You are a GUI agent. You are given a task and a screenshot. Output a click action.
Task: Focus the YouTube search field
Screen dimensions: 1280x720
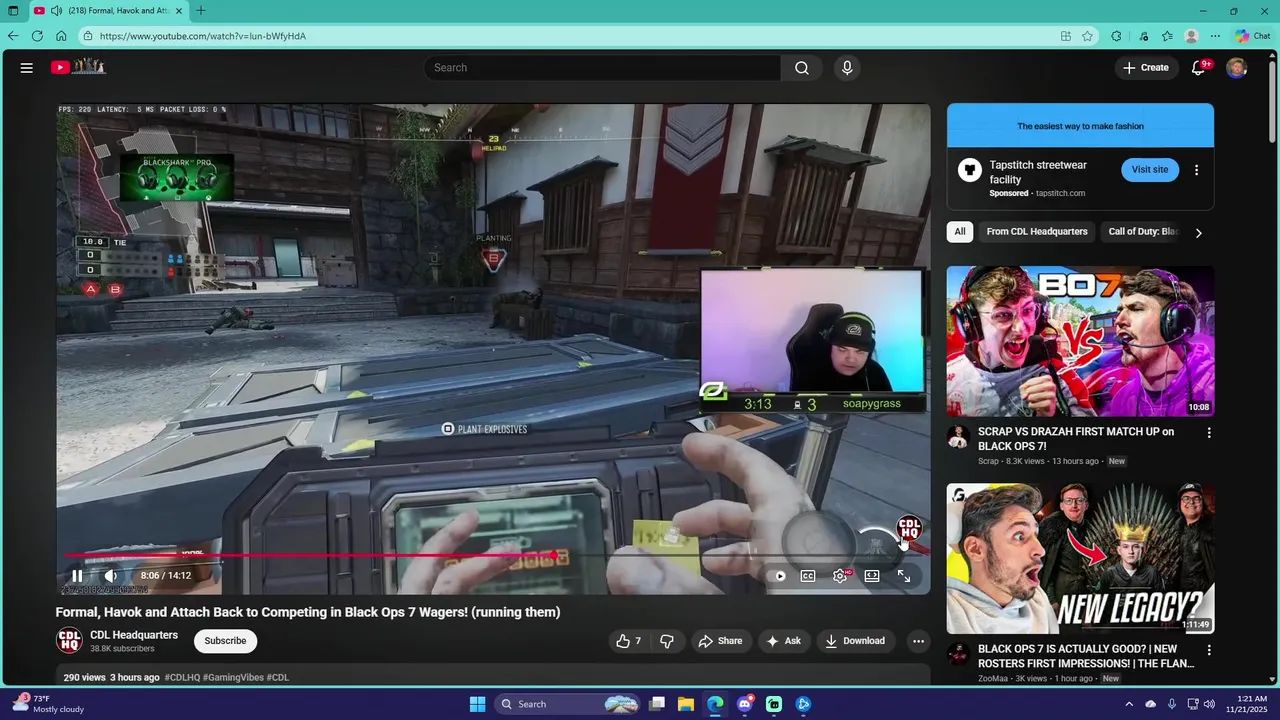click(603, 68)
